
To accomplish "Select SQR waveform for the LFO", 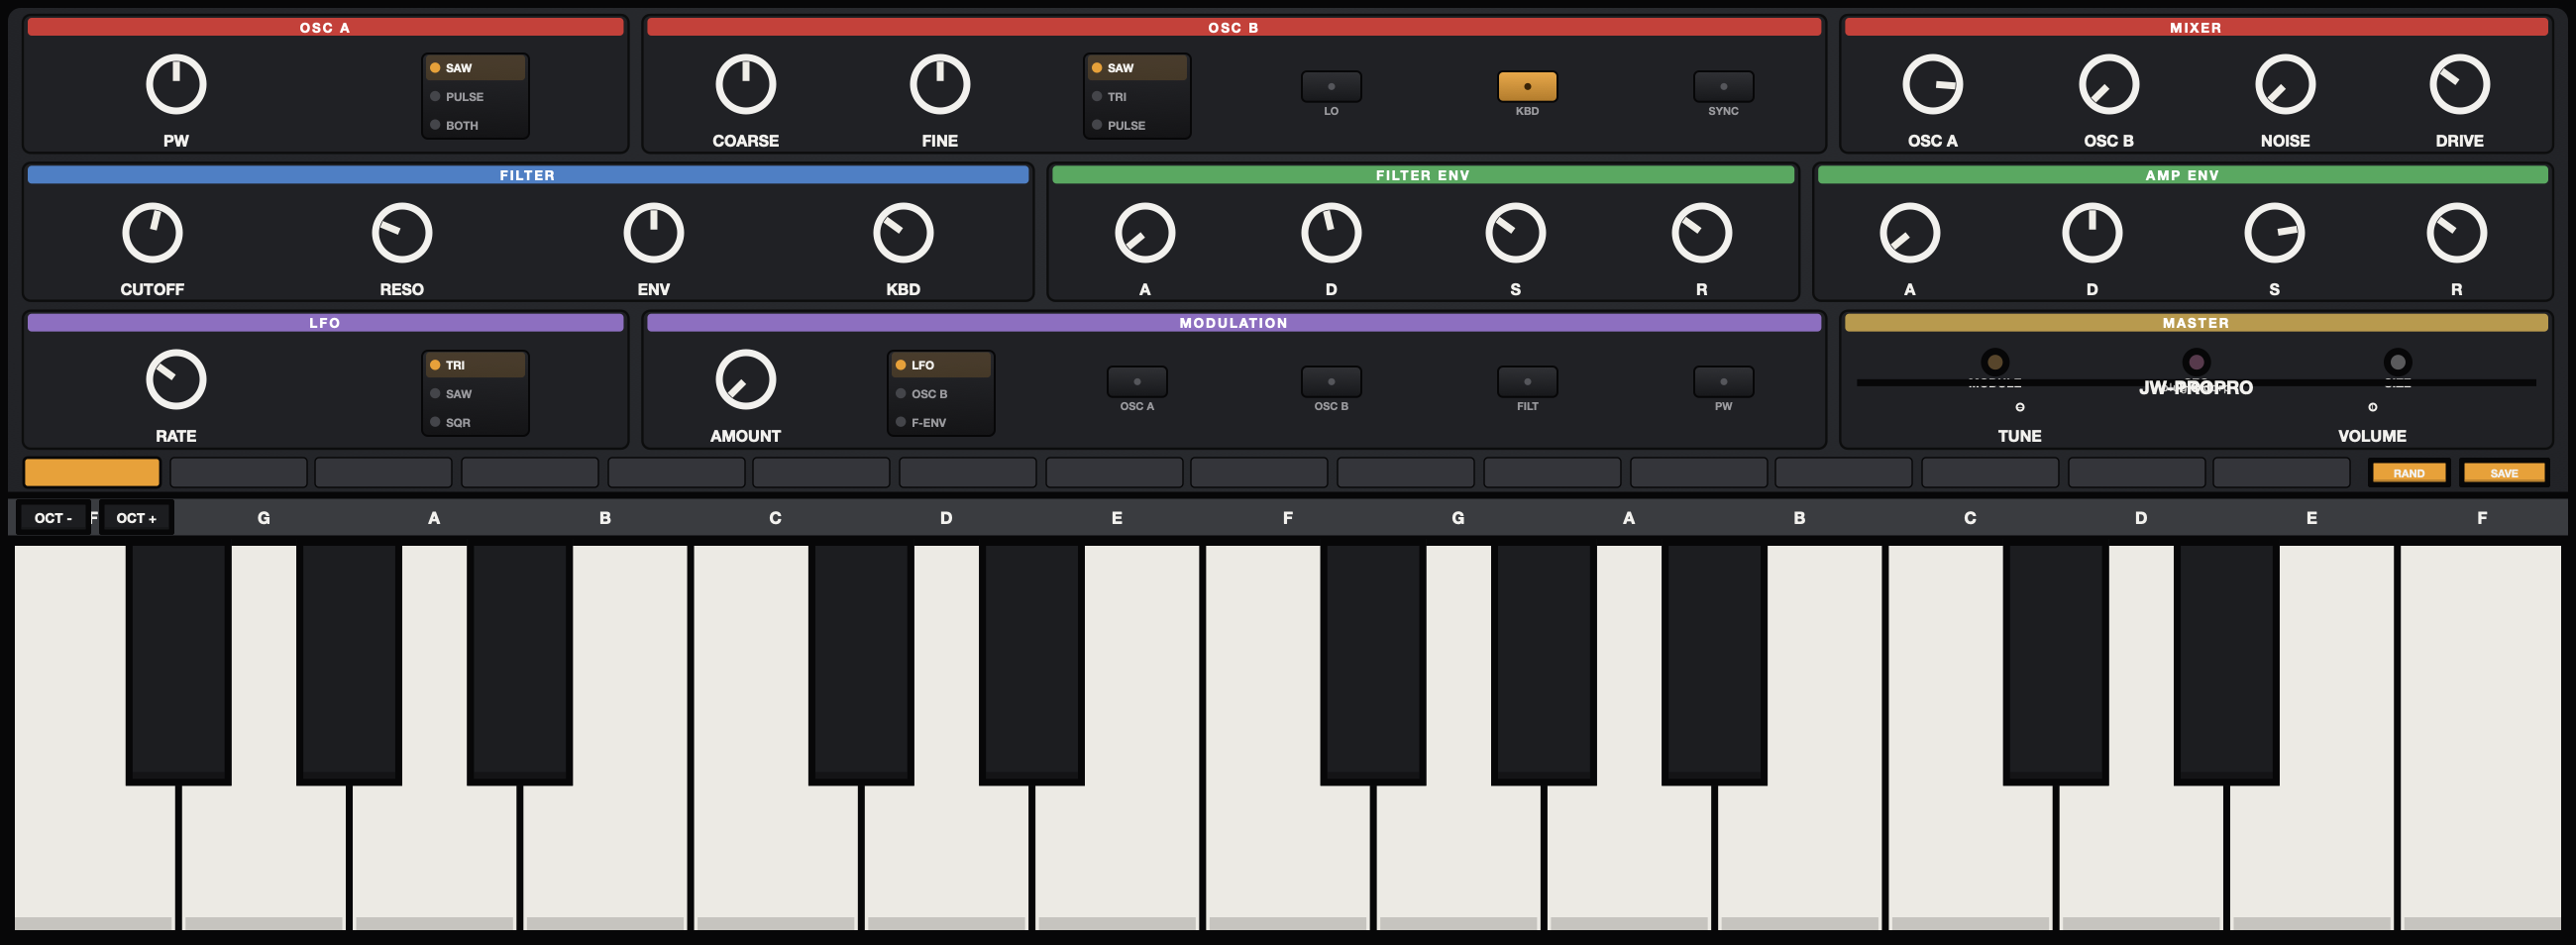I will click(x=476, y=422).
